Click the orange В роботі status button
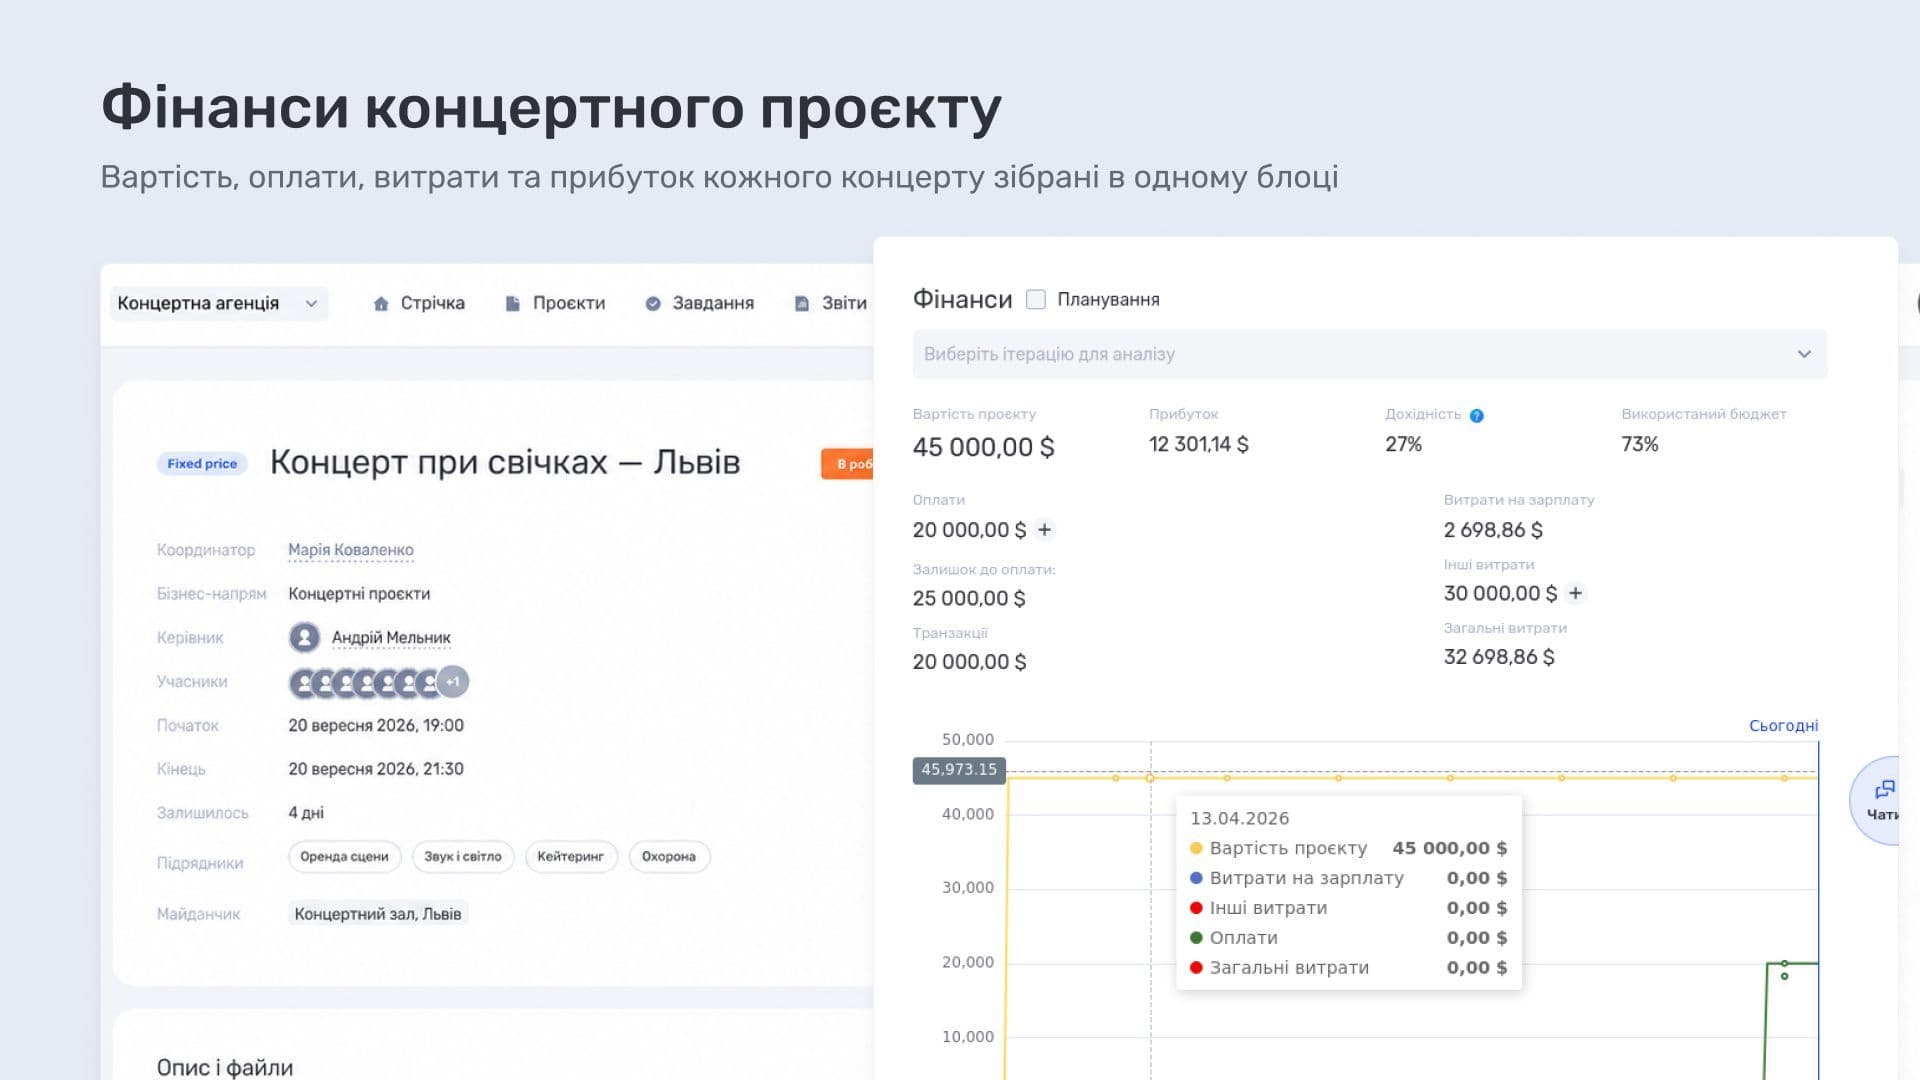The height and width of the screenshot is (1080, 1920). (x=848, y=464)
